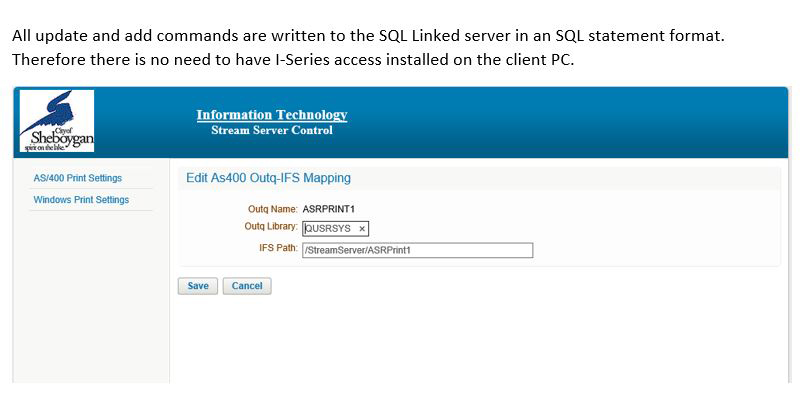Click inside the IFS Path field
The width and height of the screenshot is (800, 394).
coord(417,250)
